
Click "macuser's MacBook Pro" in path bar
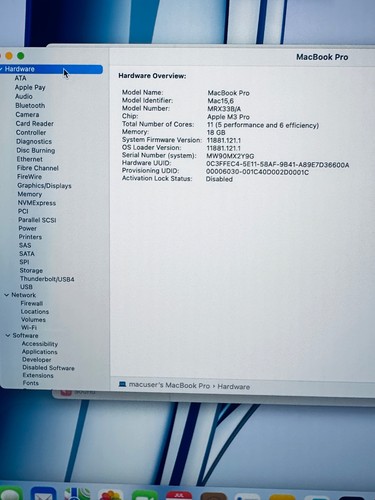click(169, 385)
